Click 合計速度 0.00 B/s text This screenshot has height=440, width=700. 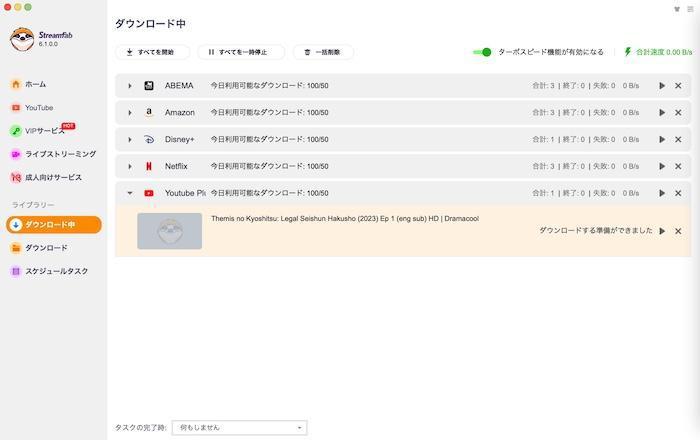(x=664, y=52)
